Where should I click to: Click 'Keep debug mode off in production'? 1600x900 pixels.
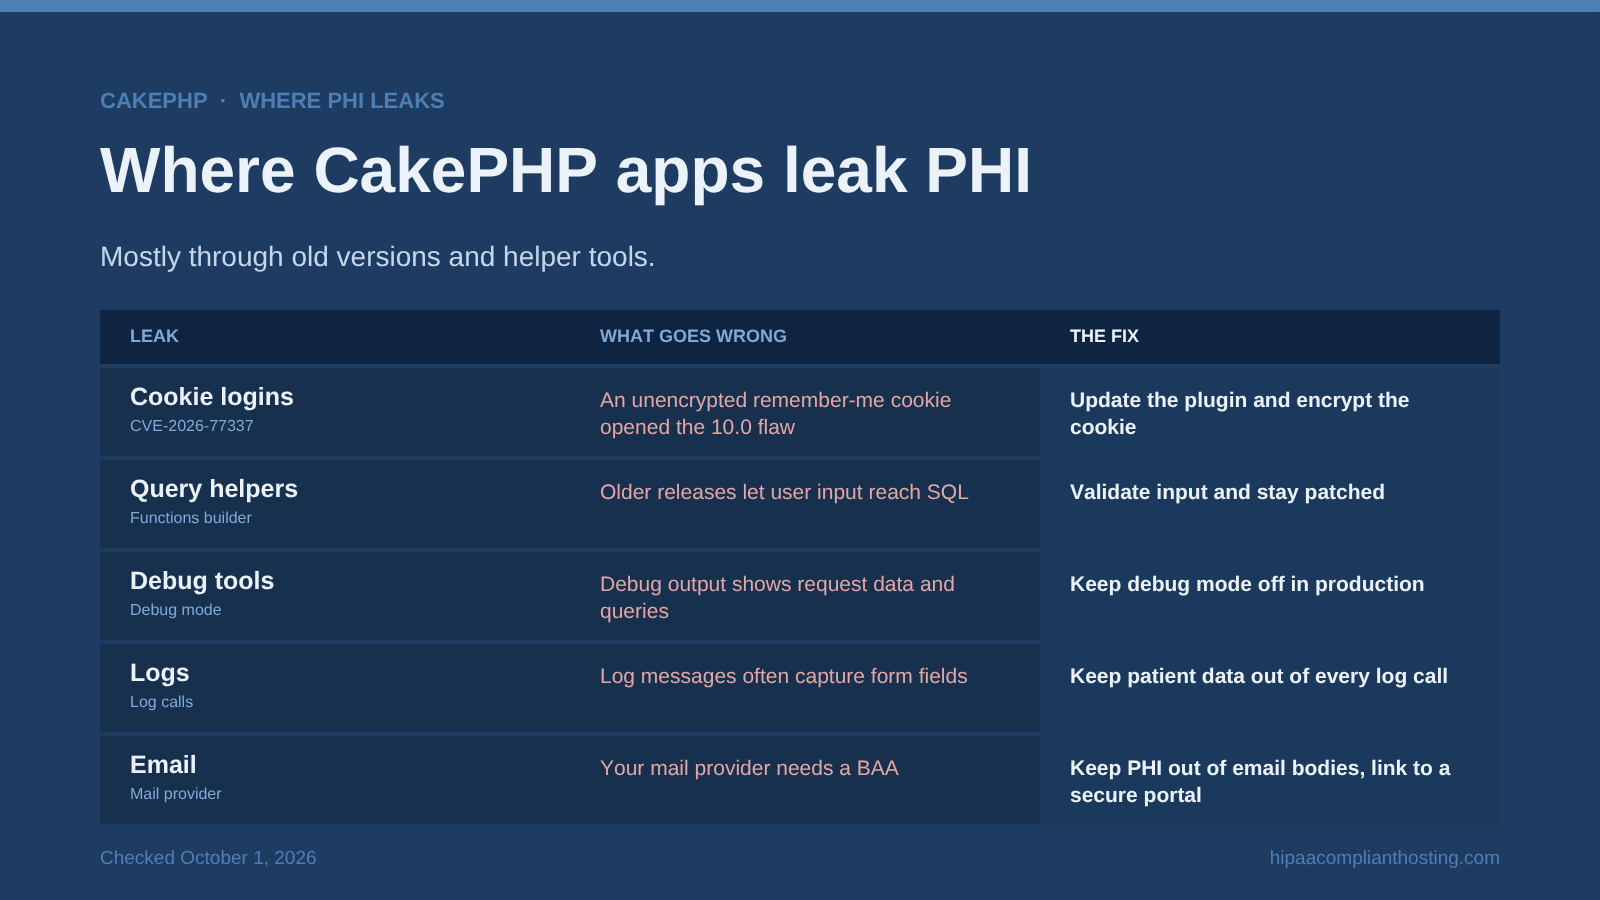[x=1247, y=584]
